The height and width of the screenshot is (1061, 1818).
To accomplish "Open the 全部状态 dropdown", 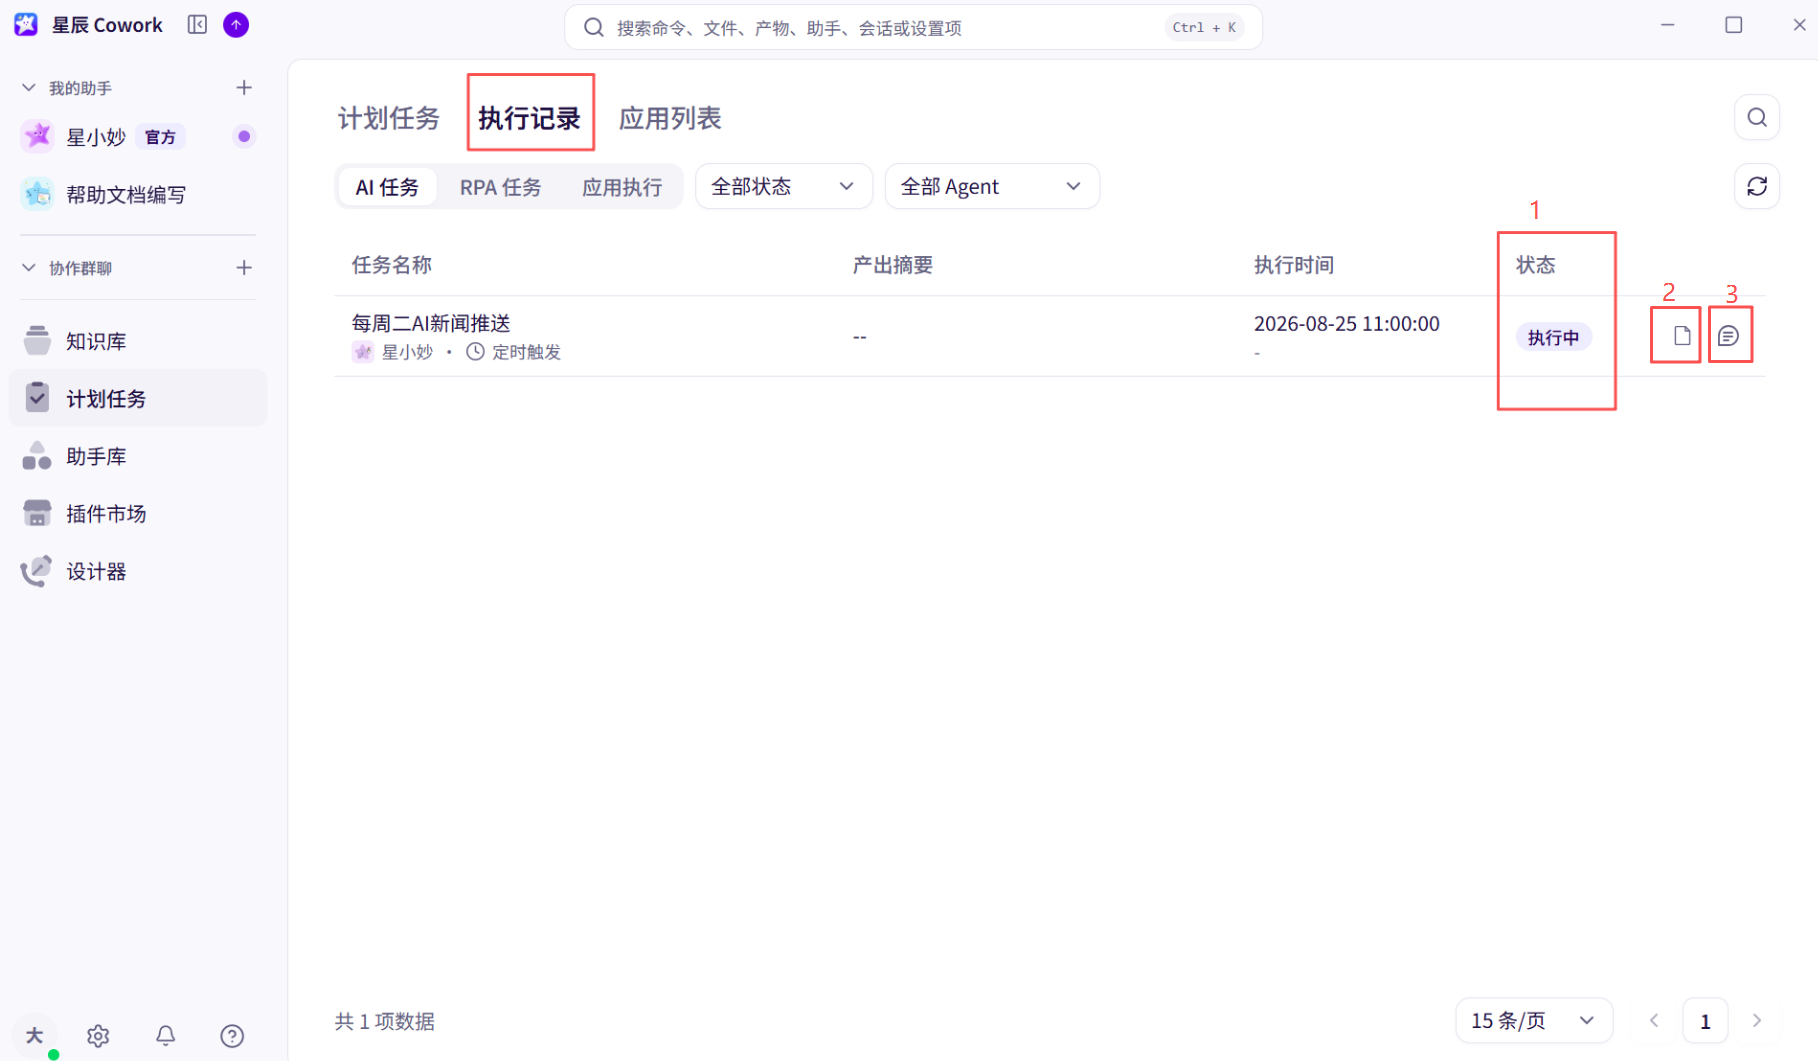I will click(x=783, y=186).
